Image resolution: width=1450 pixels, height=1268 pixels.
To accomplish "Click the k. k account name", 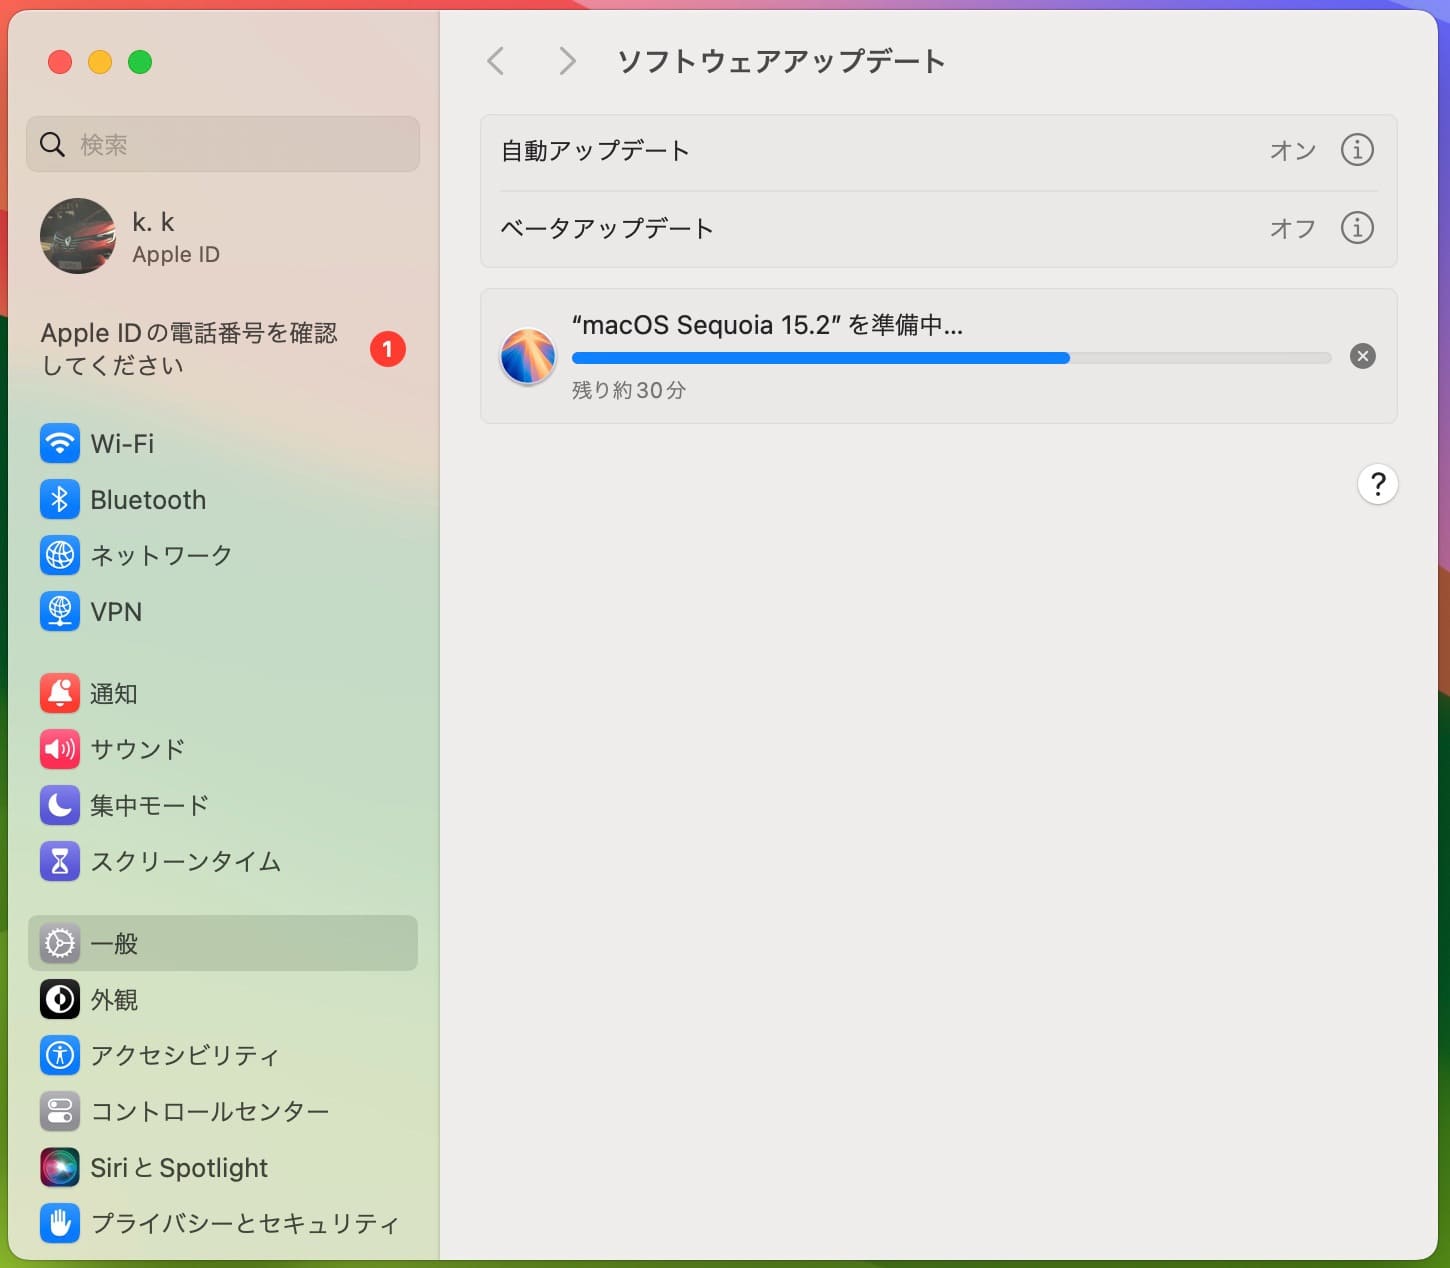I will click(x=153, y=221).
